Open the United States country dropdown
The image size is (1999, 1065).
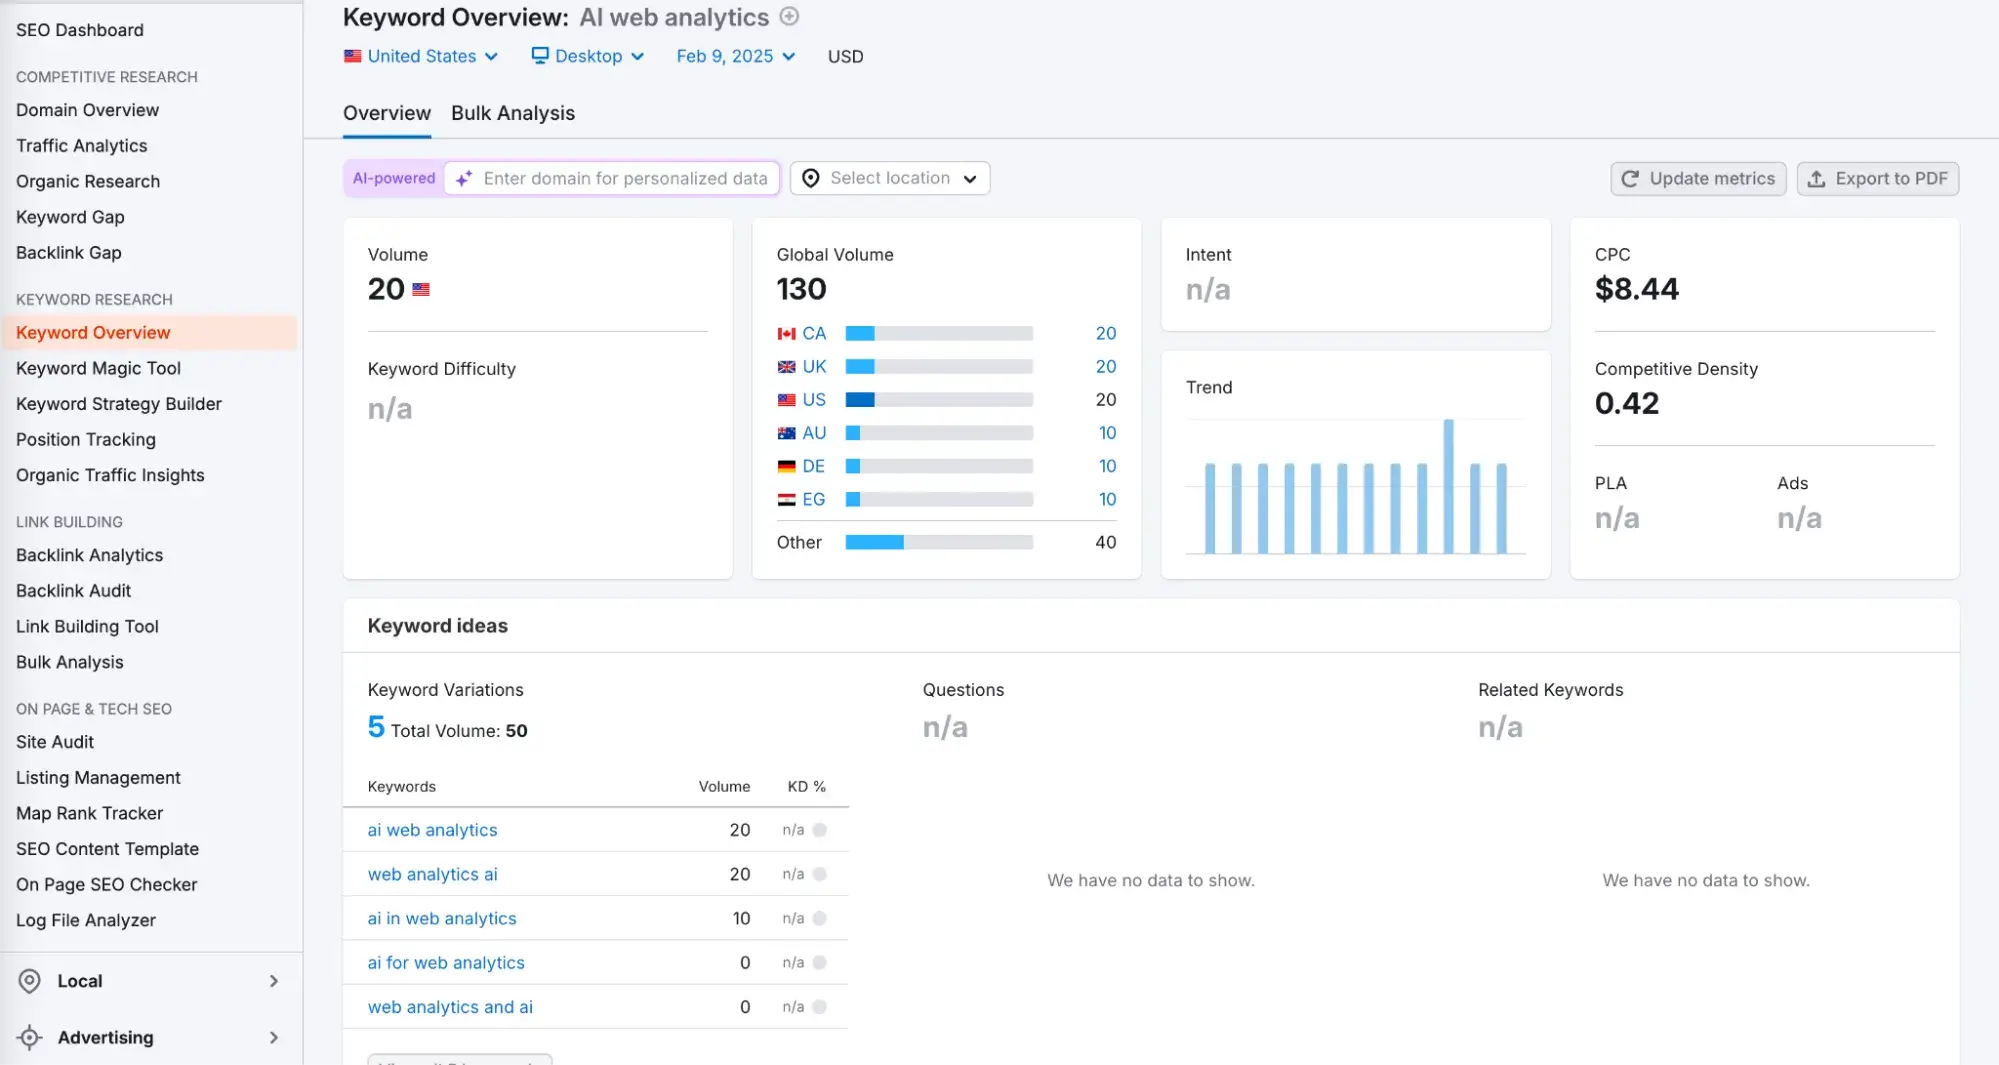click(421, 57)
